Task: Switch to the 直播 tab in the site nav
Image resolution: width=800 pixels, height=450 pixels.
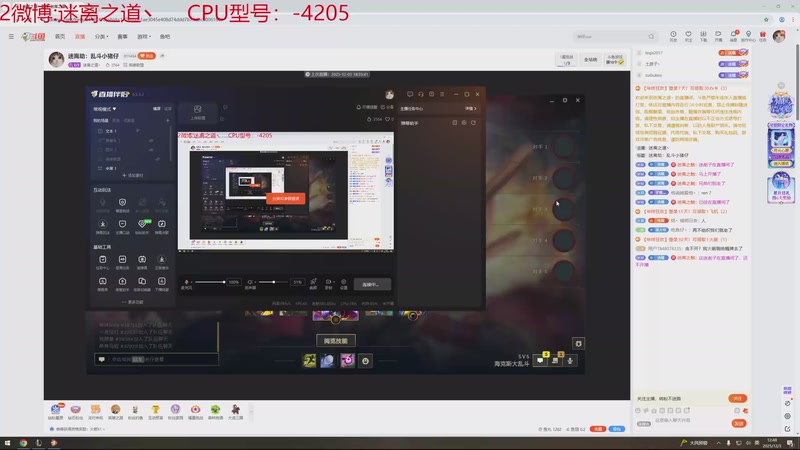Action: 80,37
